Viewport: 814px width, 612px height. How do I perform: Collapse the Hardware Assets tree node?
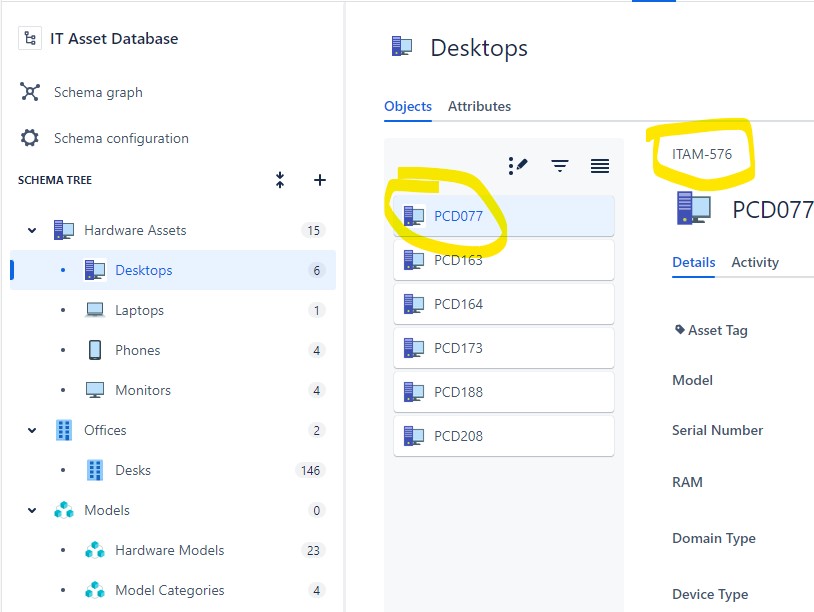point(32,230)
